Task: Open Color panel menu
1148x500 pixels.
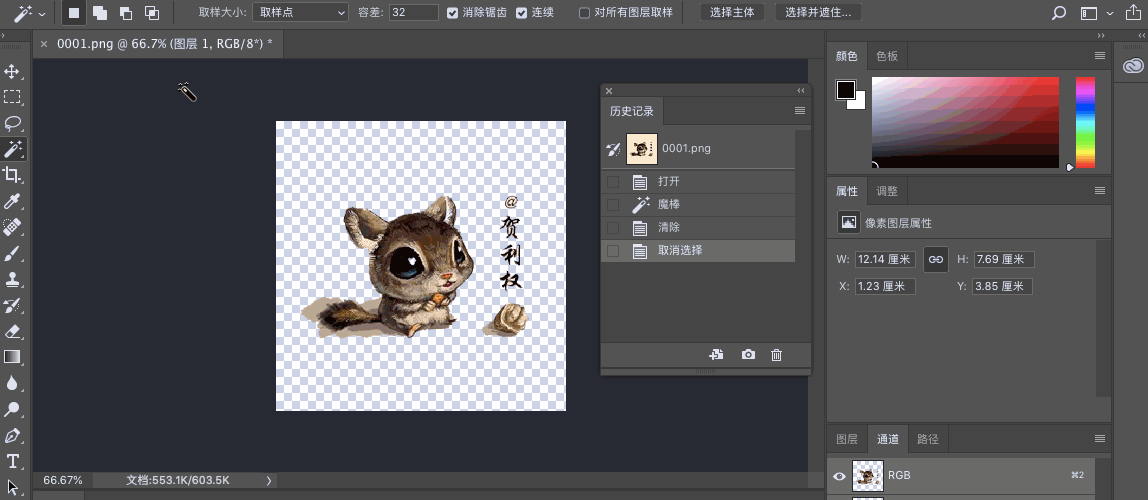Action: tap(1100, 56)
